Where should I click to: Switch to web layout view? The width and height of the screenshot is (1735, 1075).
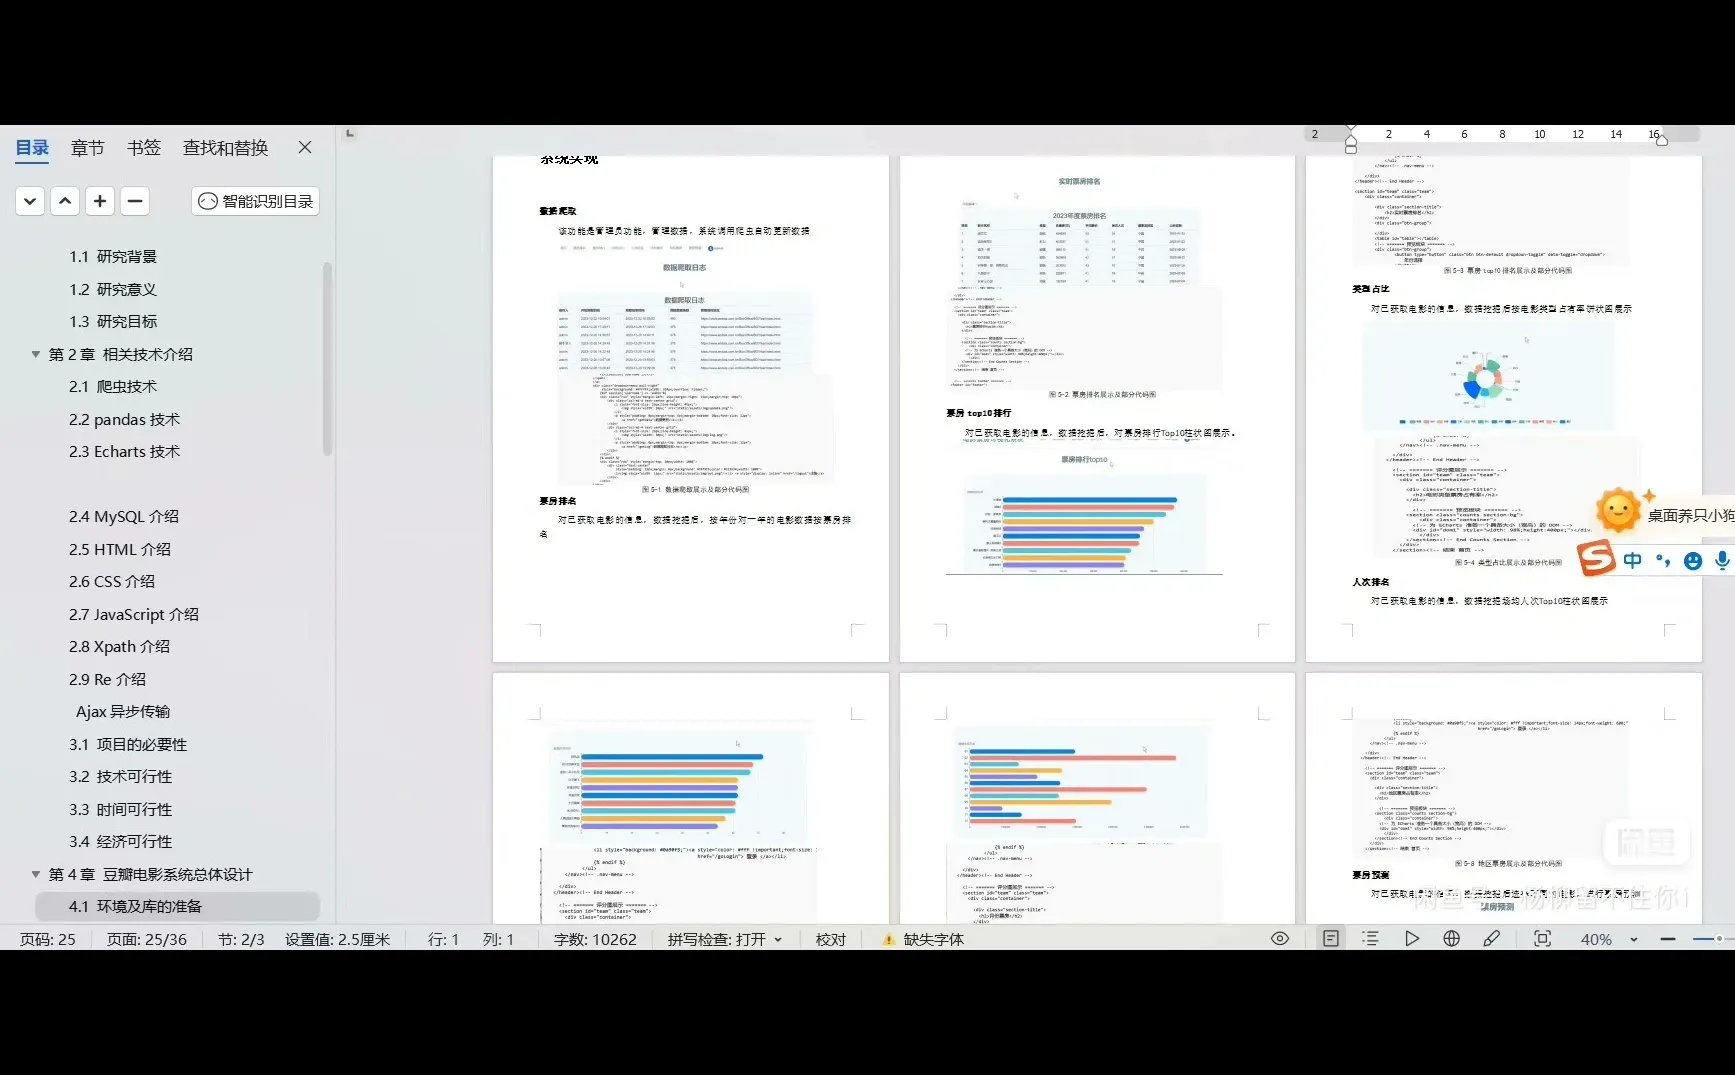1452,939
